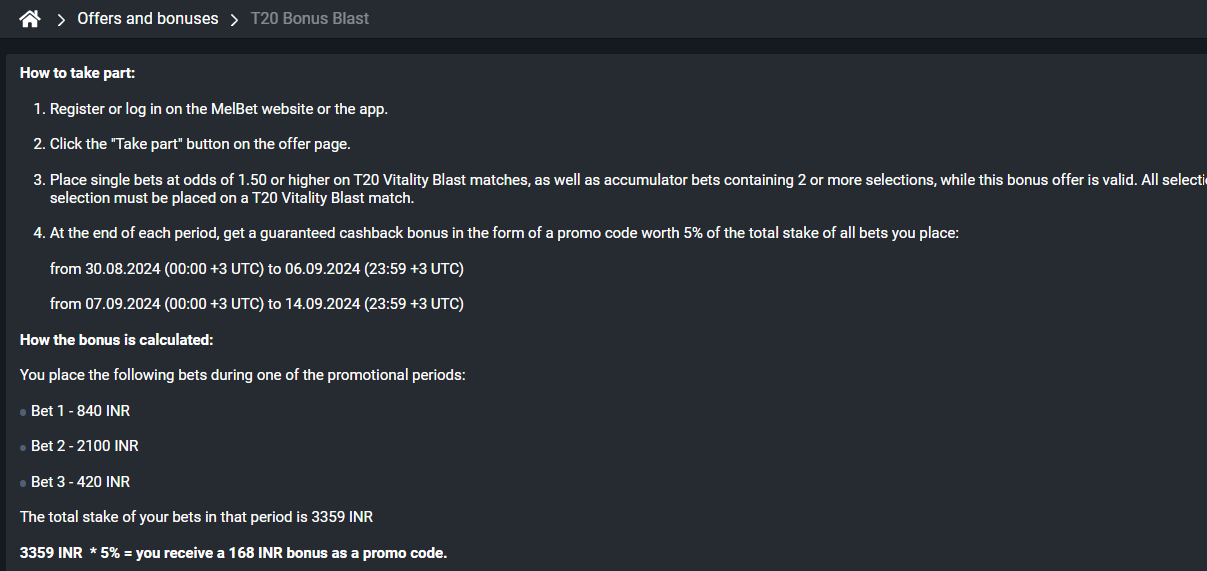Click the bold 168 INR bonus result line
Screen dimensions: 1207x571
(x=234, y=553)
